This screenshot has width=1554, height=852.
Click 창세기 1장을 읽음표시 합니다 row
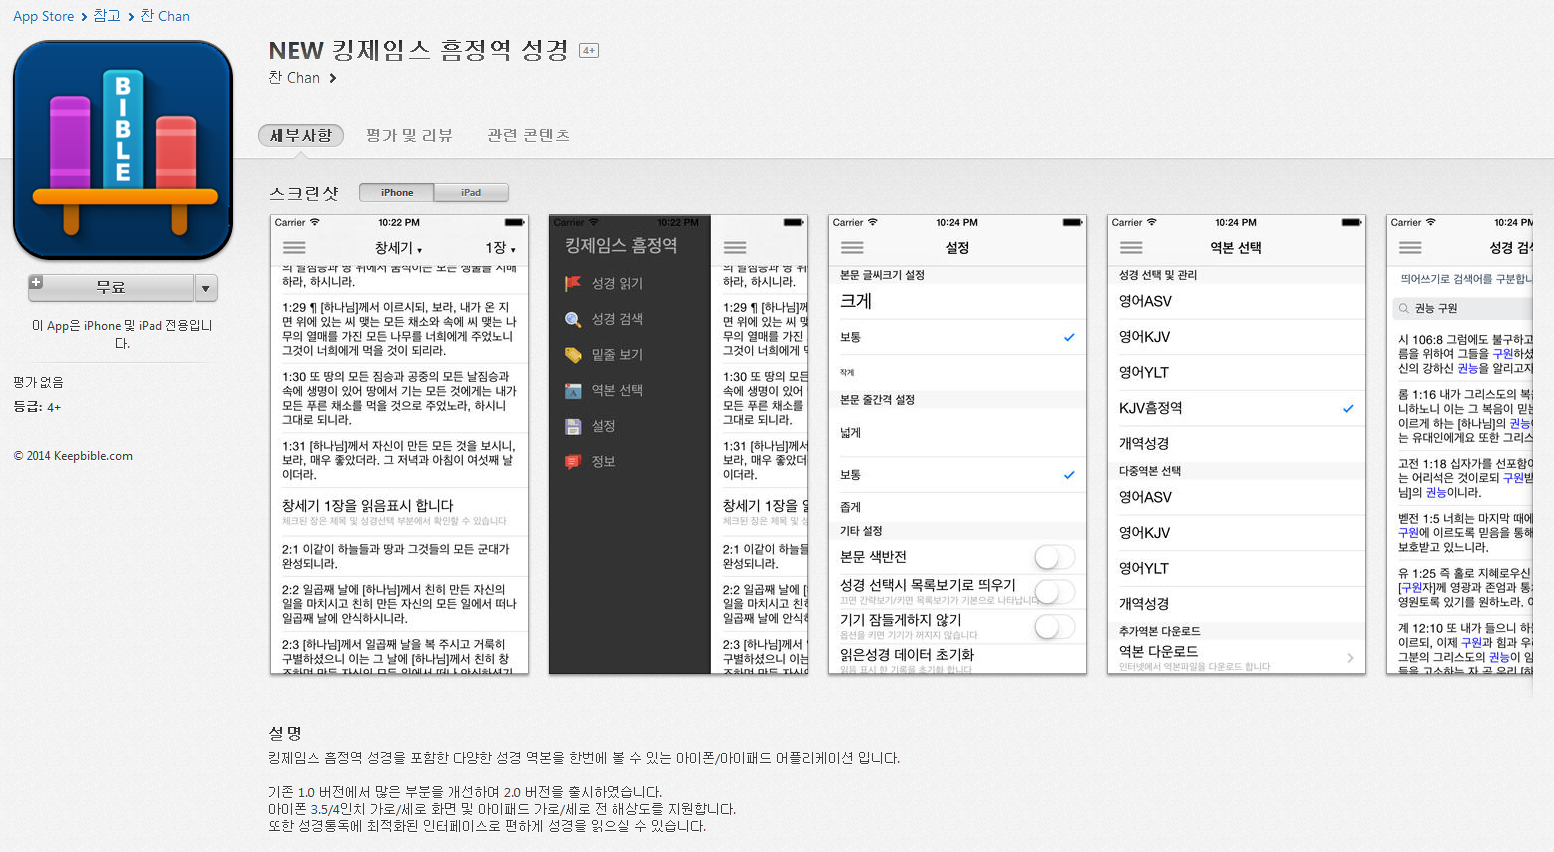[399, 512]
